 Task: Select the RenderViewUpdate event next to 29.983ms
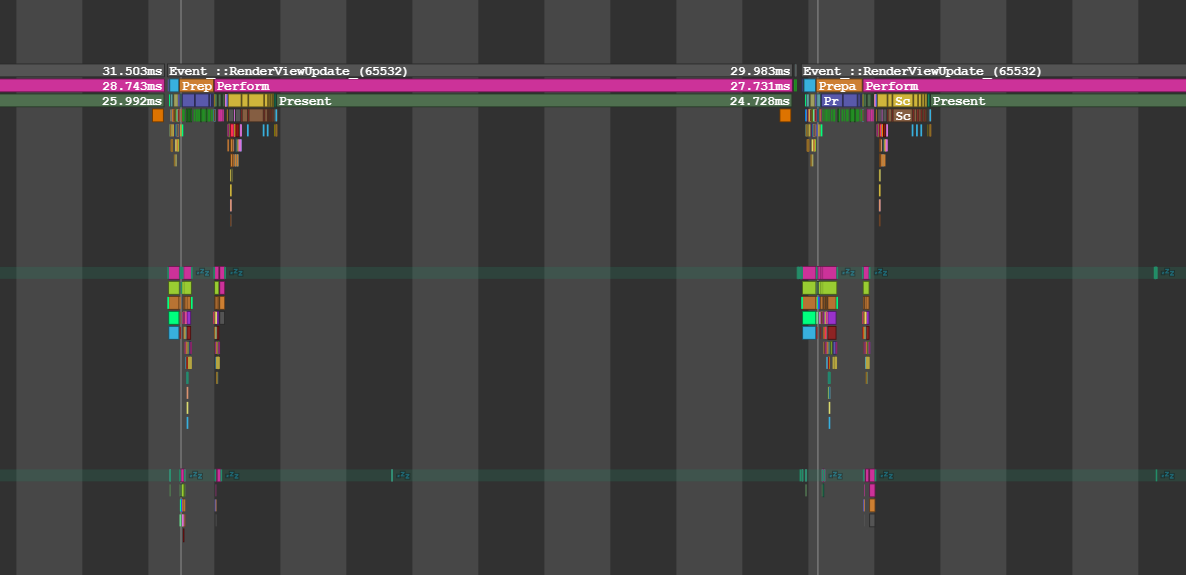point(994,71)
